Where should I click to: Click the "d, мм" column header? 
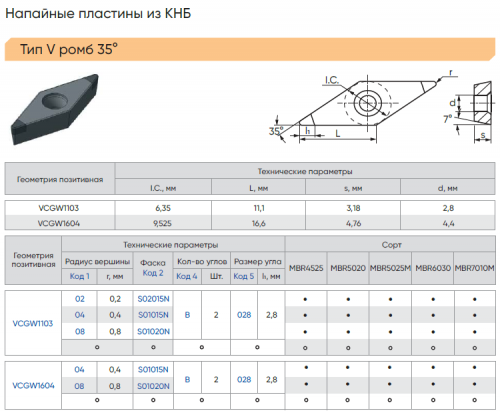pyautogui.click(x=448, y=188)
